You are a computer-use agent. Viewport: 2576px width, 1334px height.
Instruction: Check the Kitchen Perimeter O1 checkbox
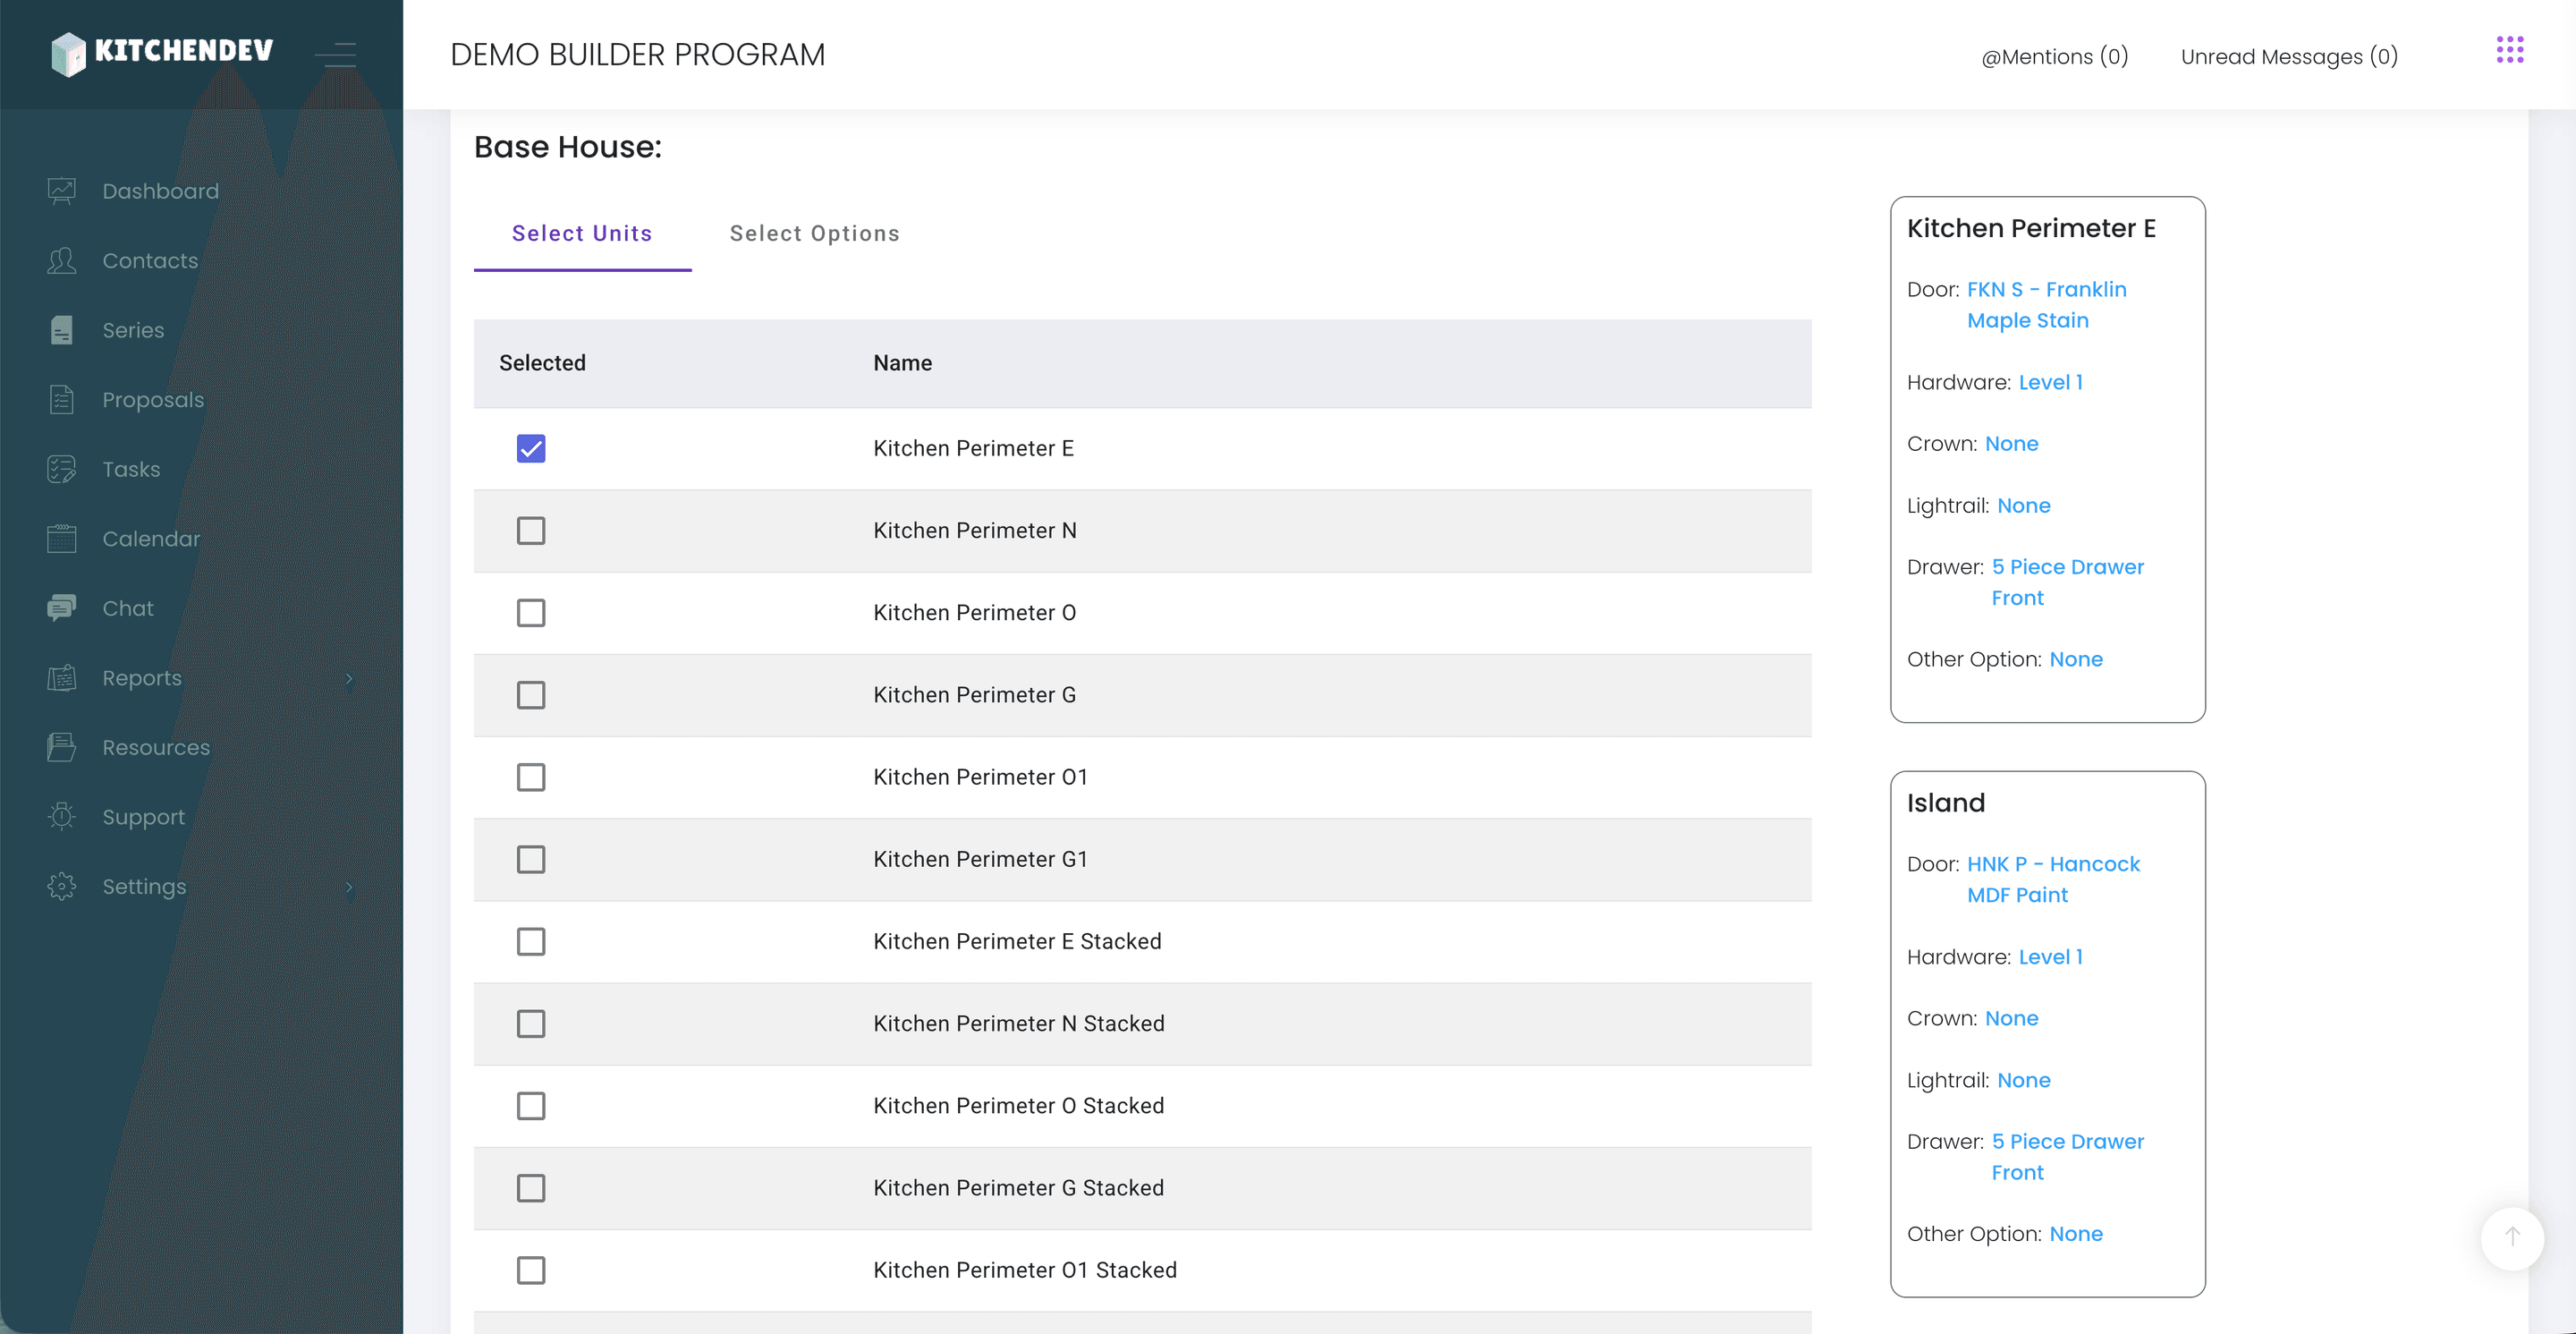click(x=531, y=777)
